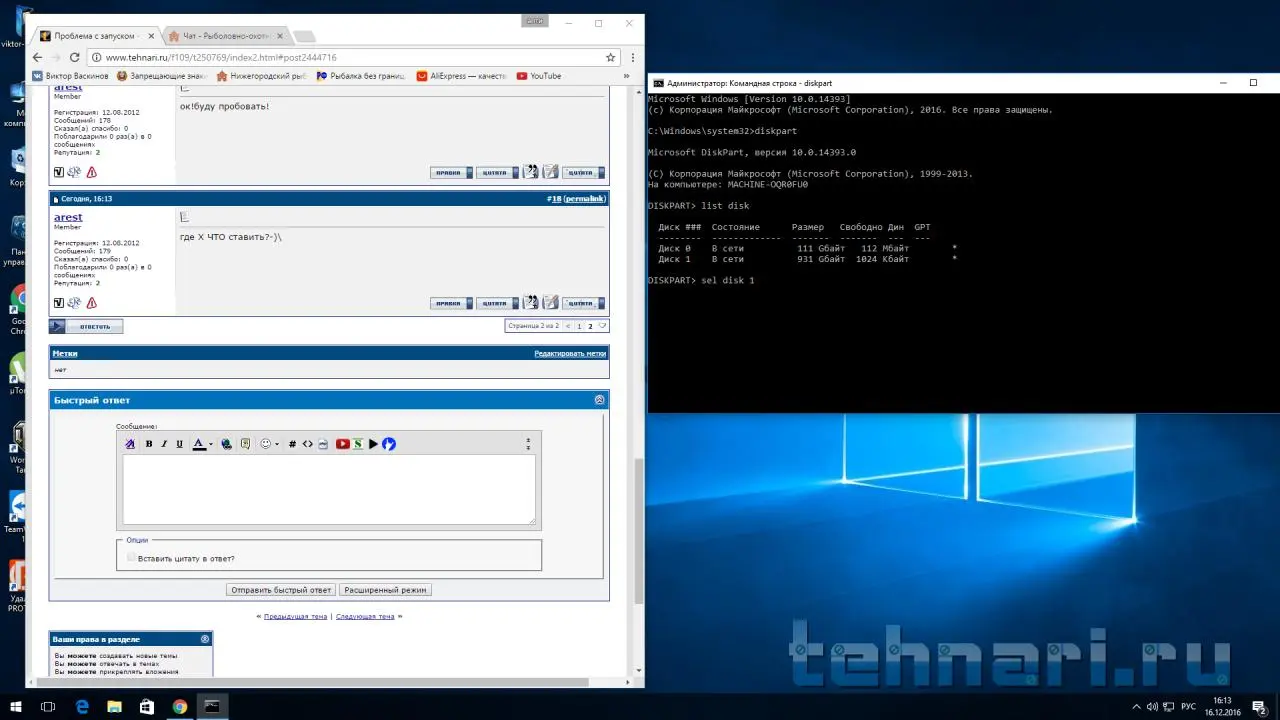Click multi-quote icon on upper post
Screen dimensions: 1280x720
[531, 171]
